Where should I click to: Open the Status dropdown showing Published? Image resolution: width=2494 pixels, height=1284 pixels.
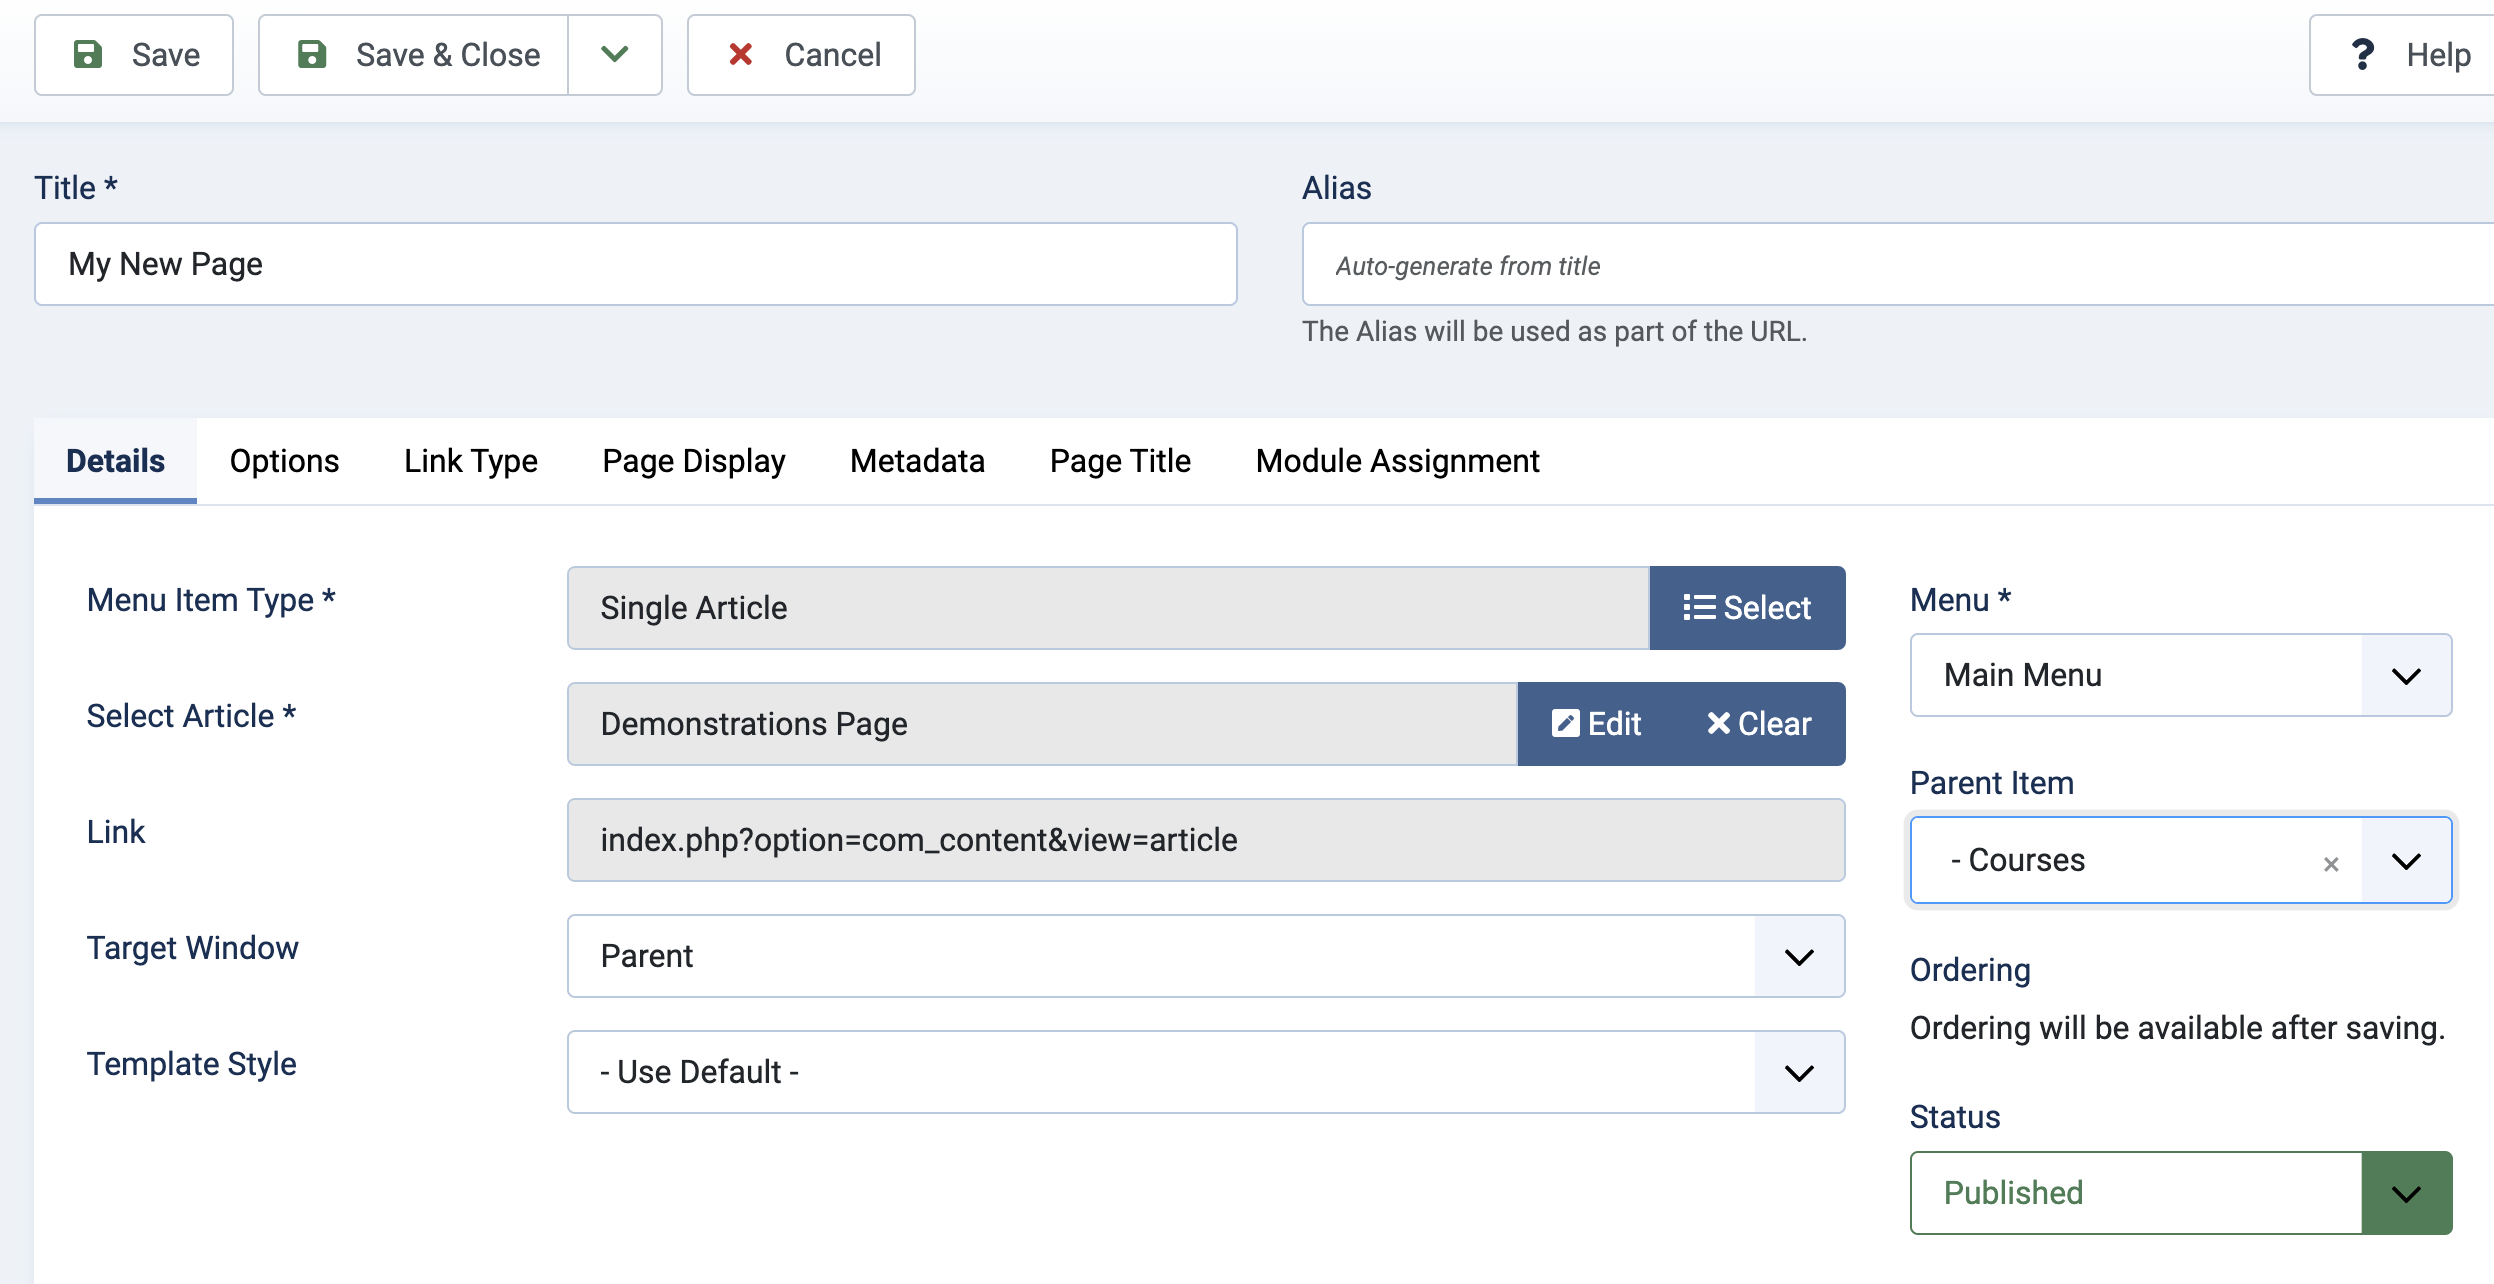2181,1193
